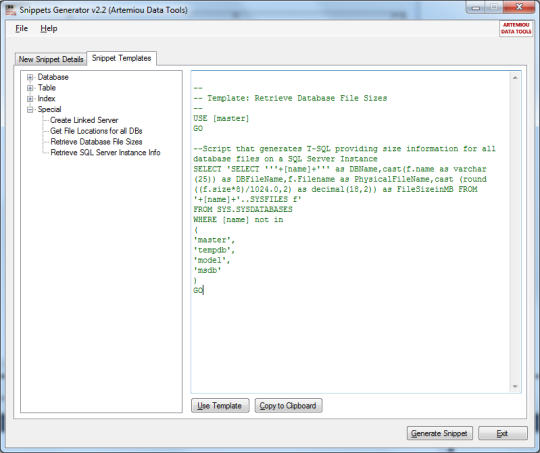Expand the Table tree node
Screen dimensions: 540x453
pyautogui.click(x=30, y=88)
